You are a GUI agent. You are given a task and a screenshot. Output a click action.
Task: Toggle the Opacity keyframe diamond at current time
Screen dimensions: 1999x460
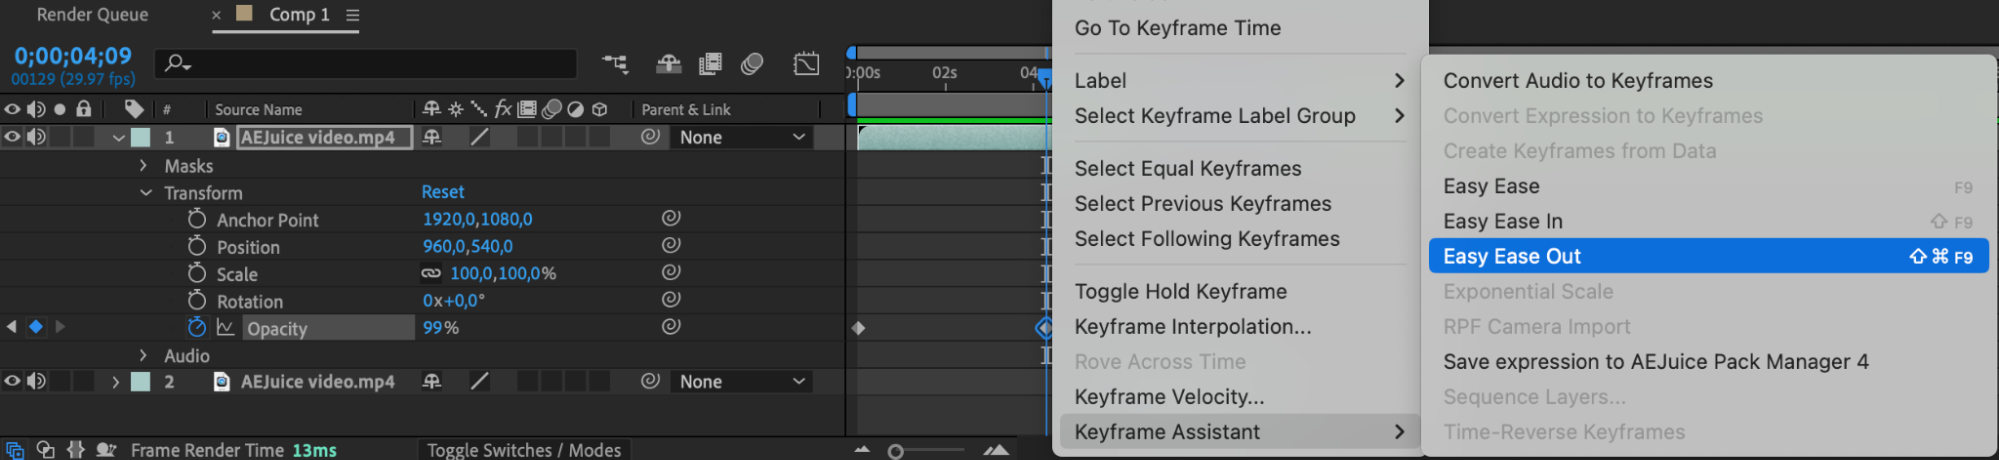pos(36,327)
